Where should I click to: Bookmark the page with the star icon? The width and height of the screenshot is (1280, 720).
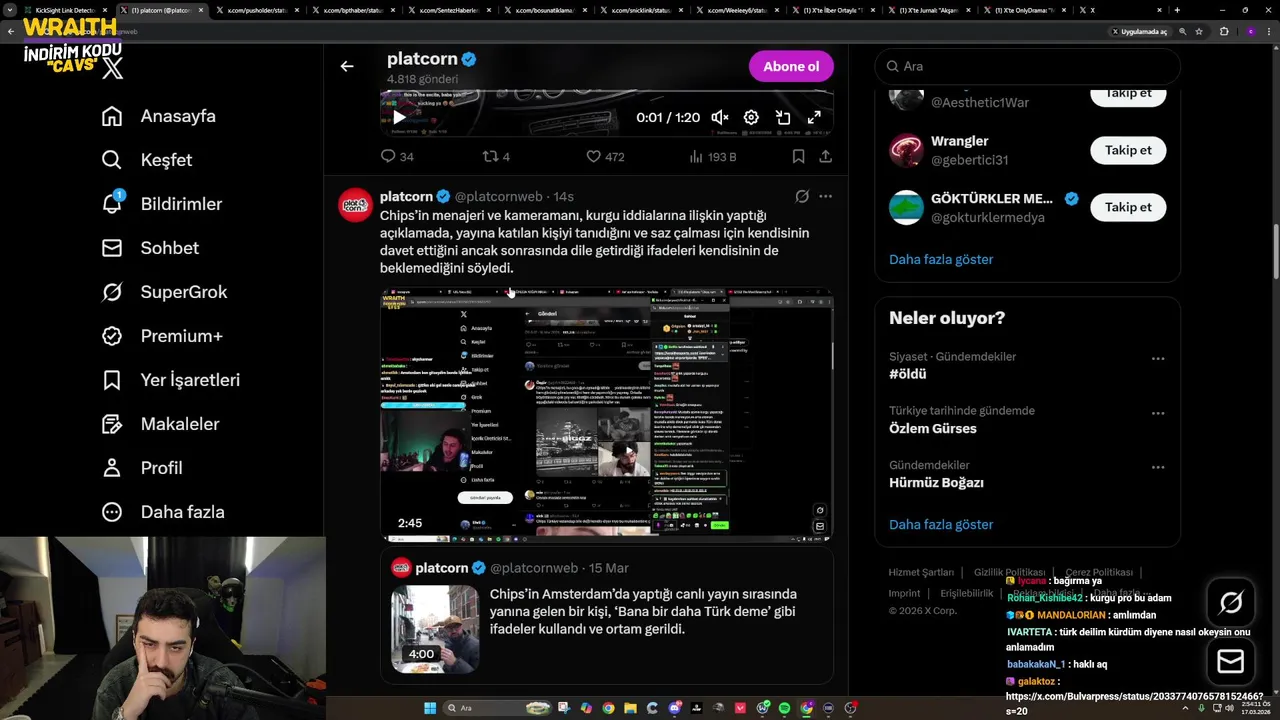tap(1199, 31)
